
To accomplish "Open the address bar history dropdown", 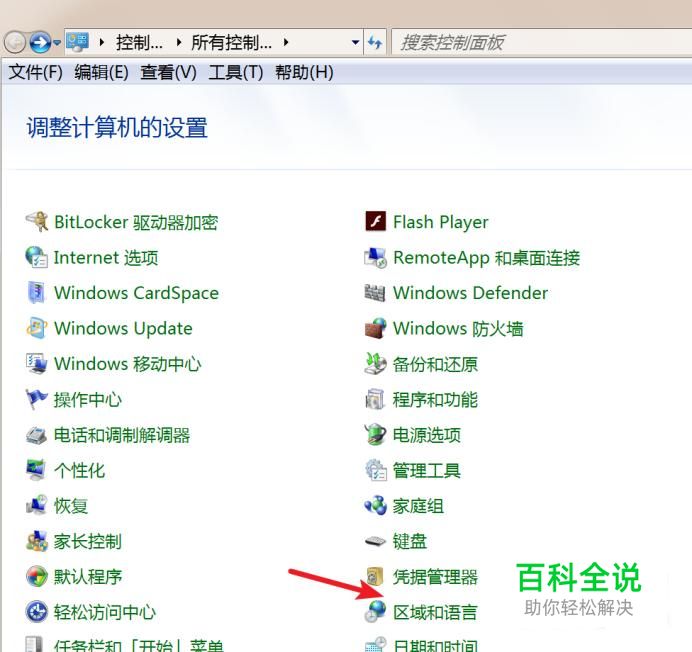I will click(355, 42).
